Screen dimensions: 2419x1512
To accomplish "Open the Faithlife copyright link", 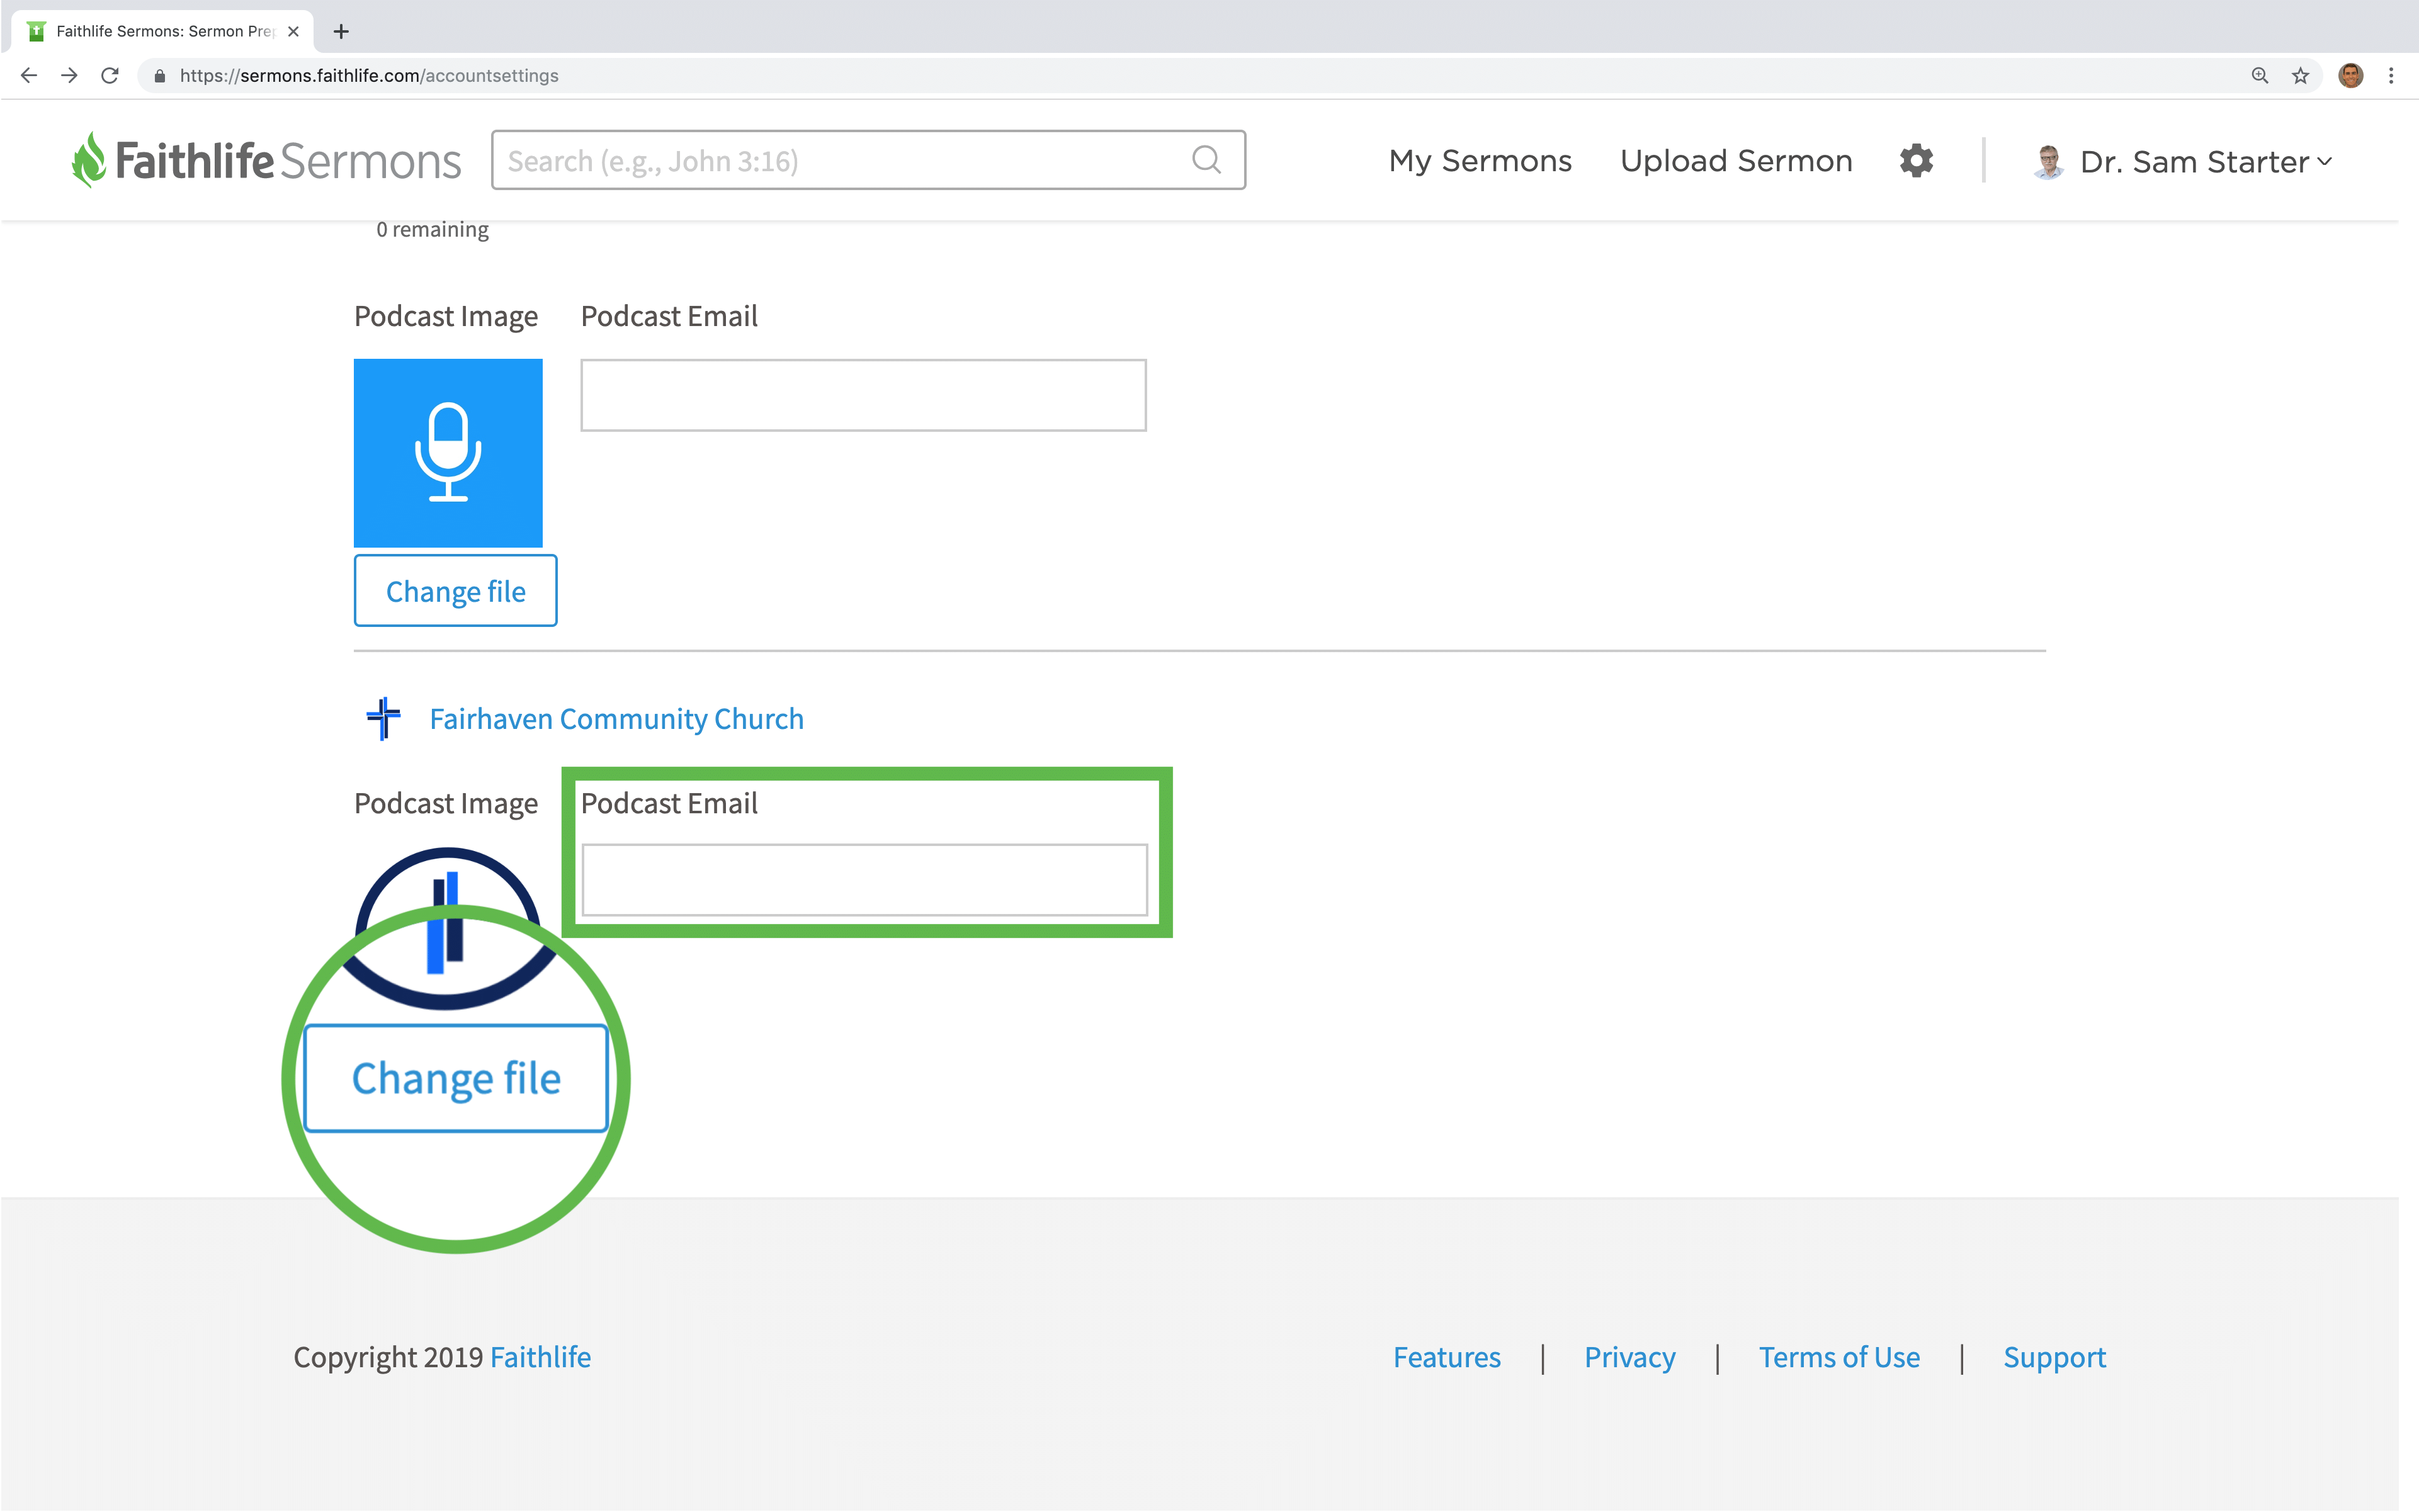I will (540, 1357).
